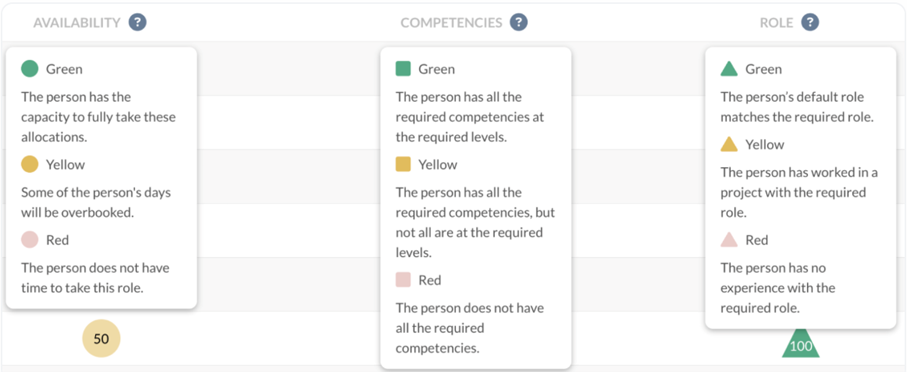The width and height of the screenshot is (907, 372).
Task: Click the Role help question mark icon
Action: (810, 23)
